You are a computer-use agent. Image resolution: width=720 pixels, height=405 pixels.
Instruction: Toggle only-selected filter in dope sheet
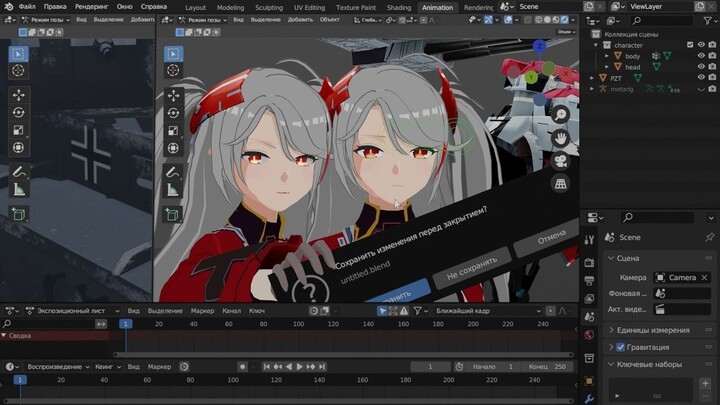click(382, 311)
